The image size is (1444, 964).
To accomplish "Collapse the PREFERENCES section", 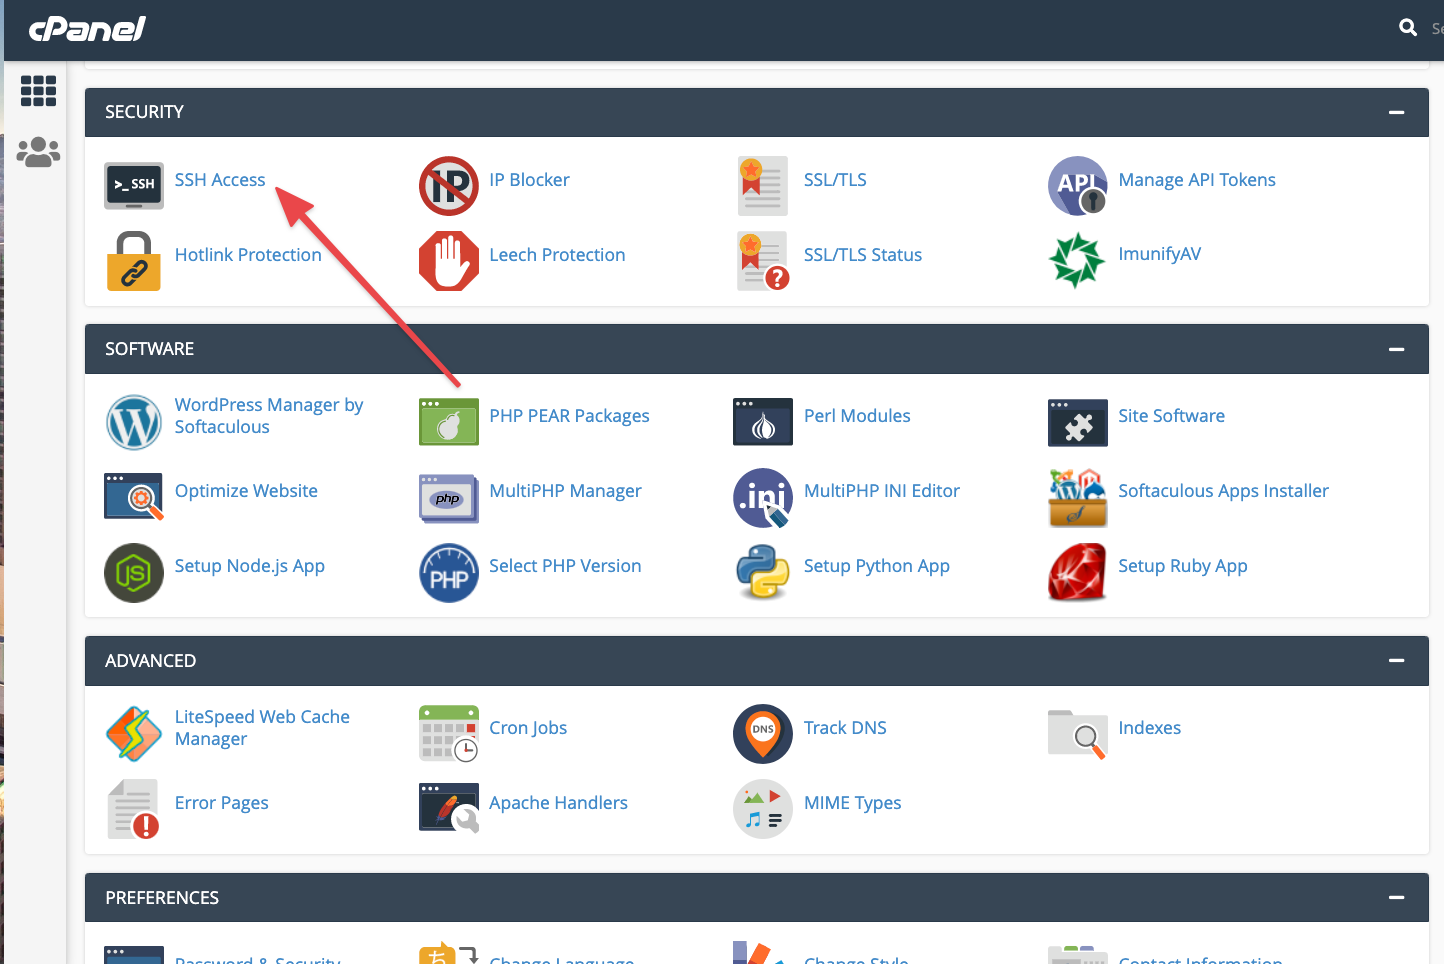I will click(x=1396, y=898).
